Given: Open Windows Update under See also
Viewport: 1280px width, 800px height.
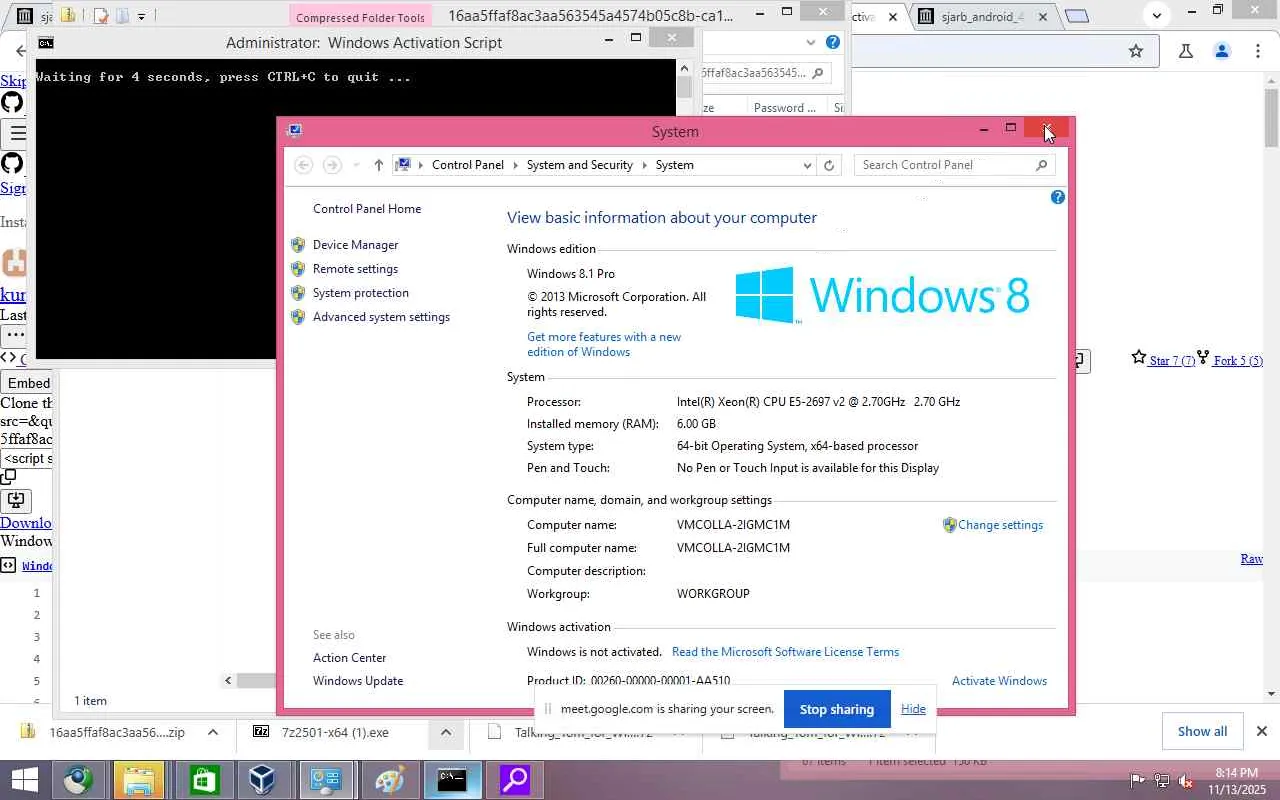Looking at the screenshot, I should coord(358,681).
